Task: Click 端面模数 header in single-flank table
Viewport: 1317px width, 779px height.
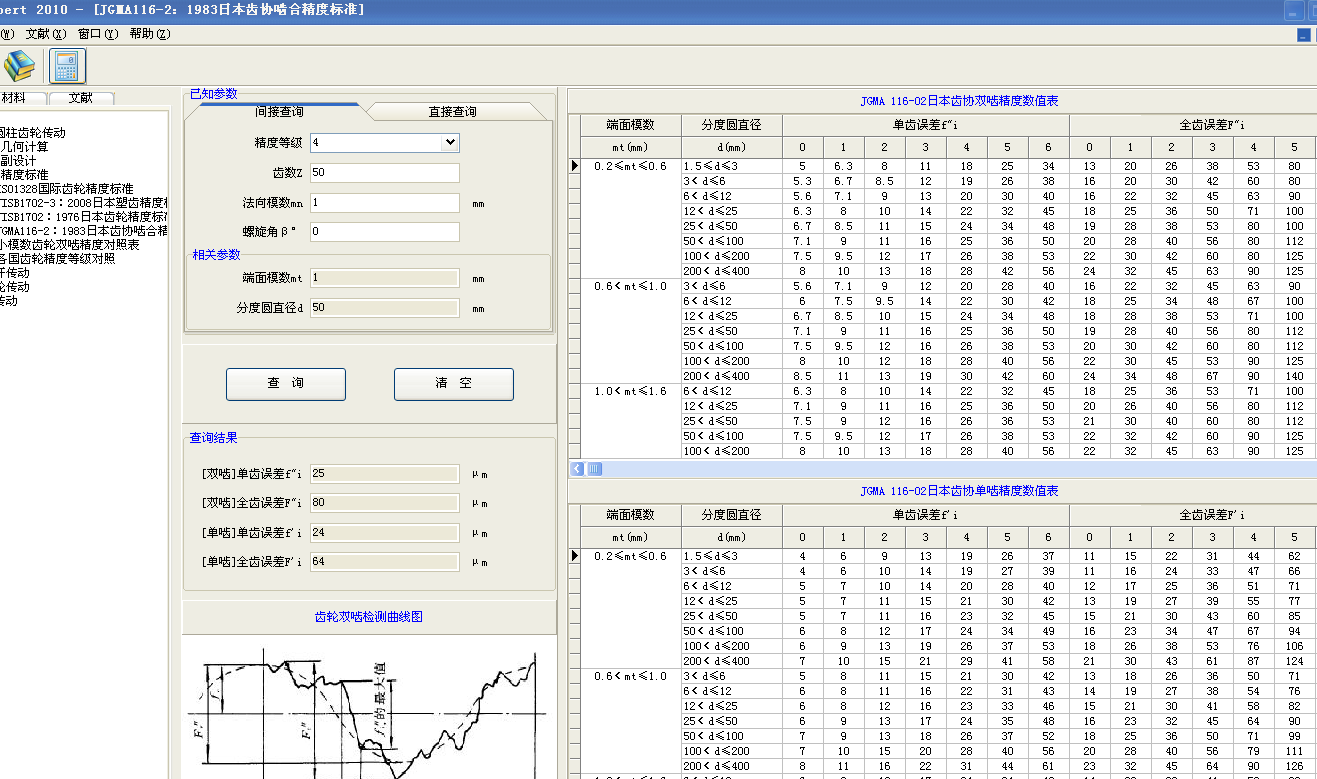Action: 631,515
